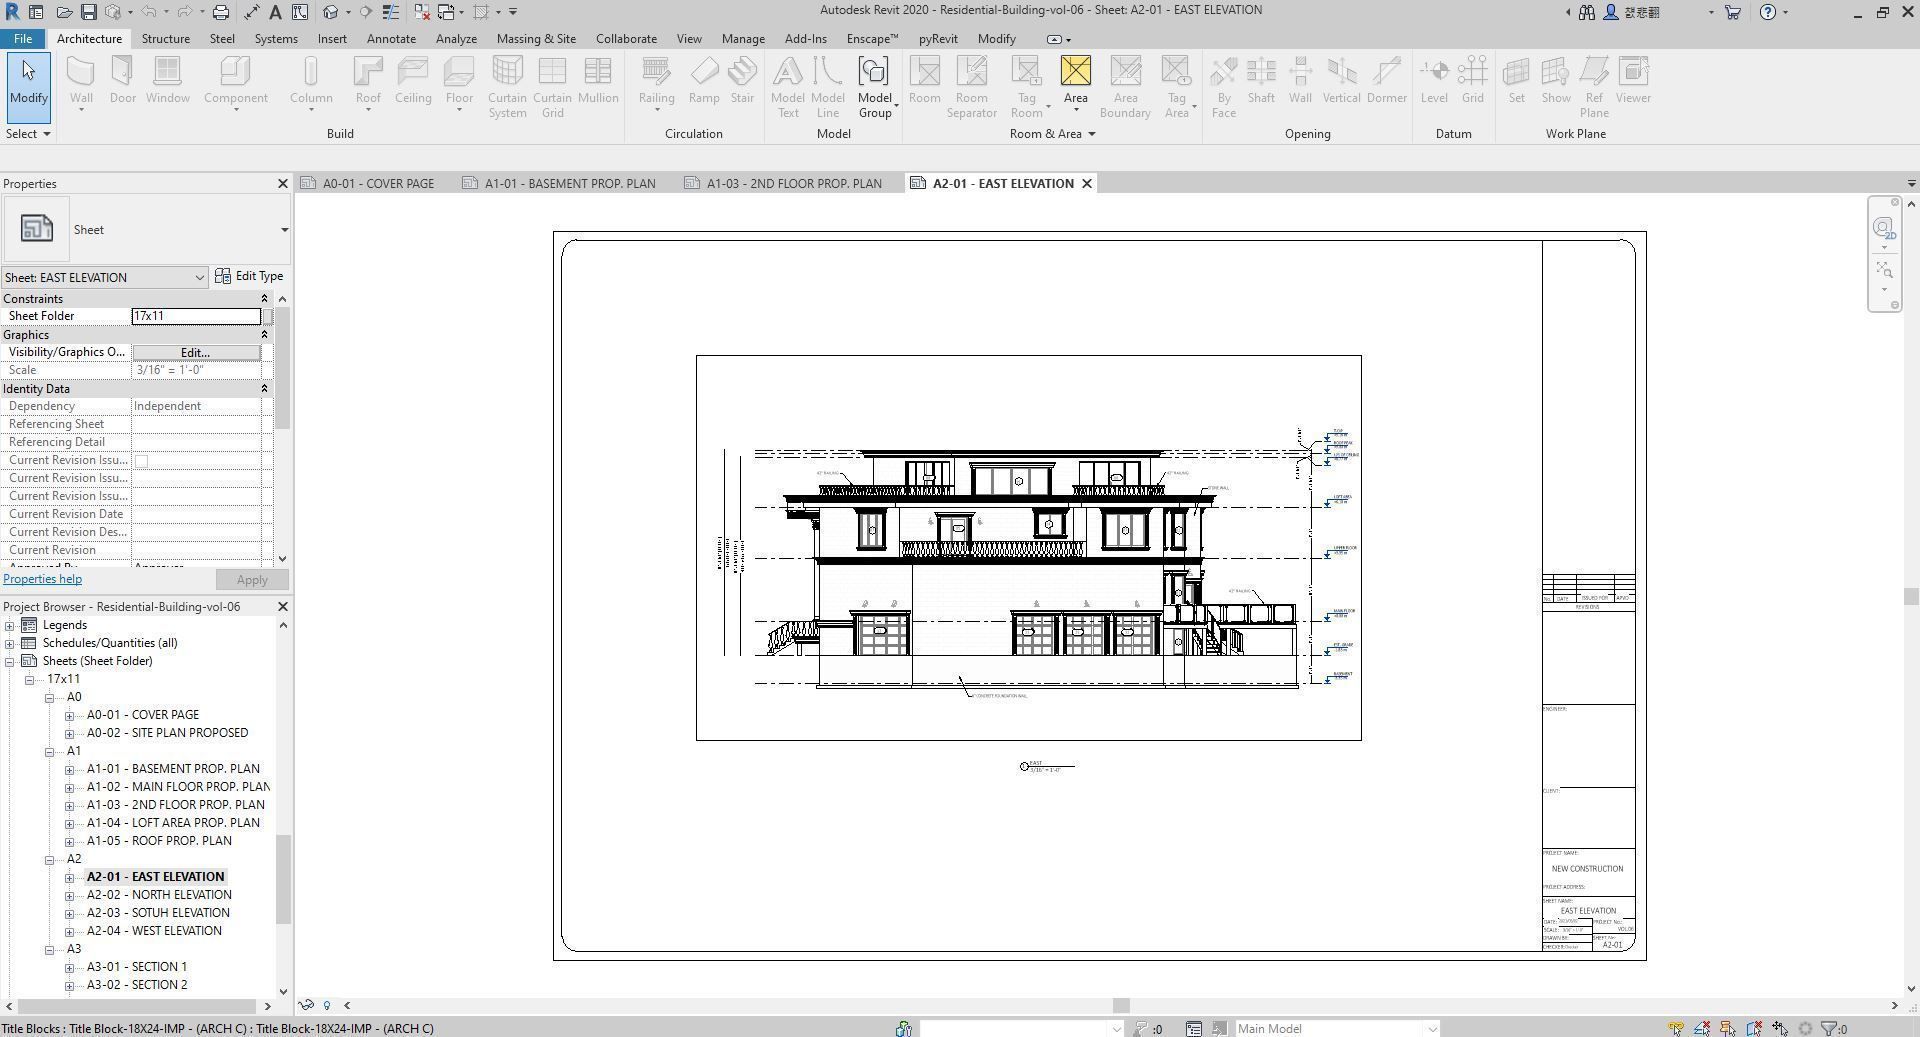This screenshot has height=1037, width=1920.
Task: Open the Model Group tool
Action: (x=875, y=87)
